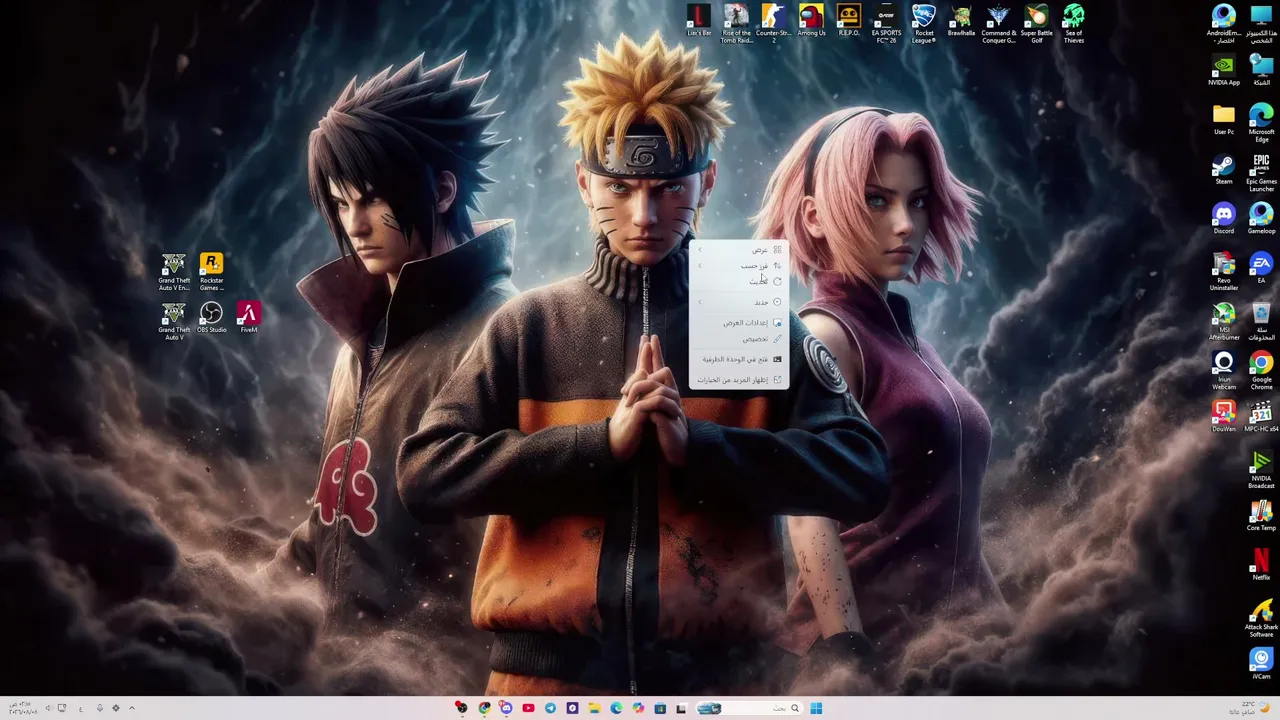The width and height of the screenshot is (1280, 720).
Task: Open Telegram from the taskbar
Action: 550,708
